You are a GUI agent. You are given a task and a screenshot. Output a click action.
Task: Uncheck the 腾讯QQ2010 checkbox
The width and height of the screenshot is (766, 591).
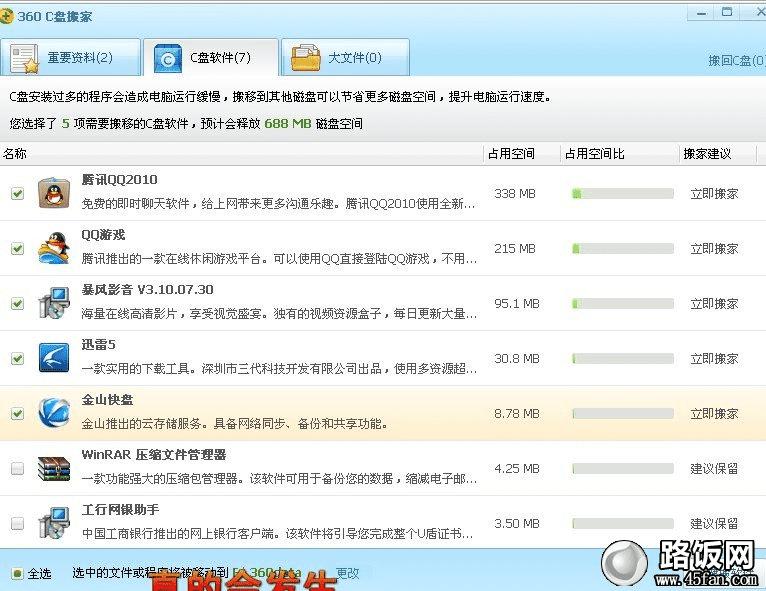pos(18,194)
